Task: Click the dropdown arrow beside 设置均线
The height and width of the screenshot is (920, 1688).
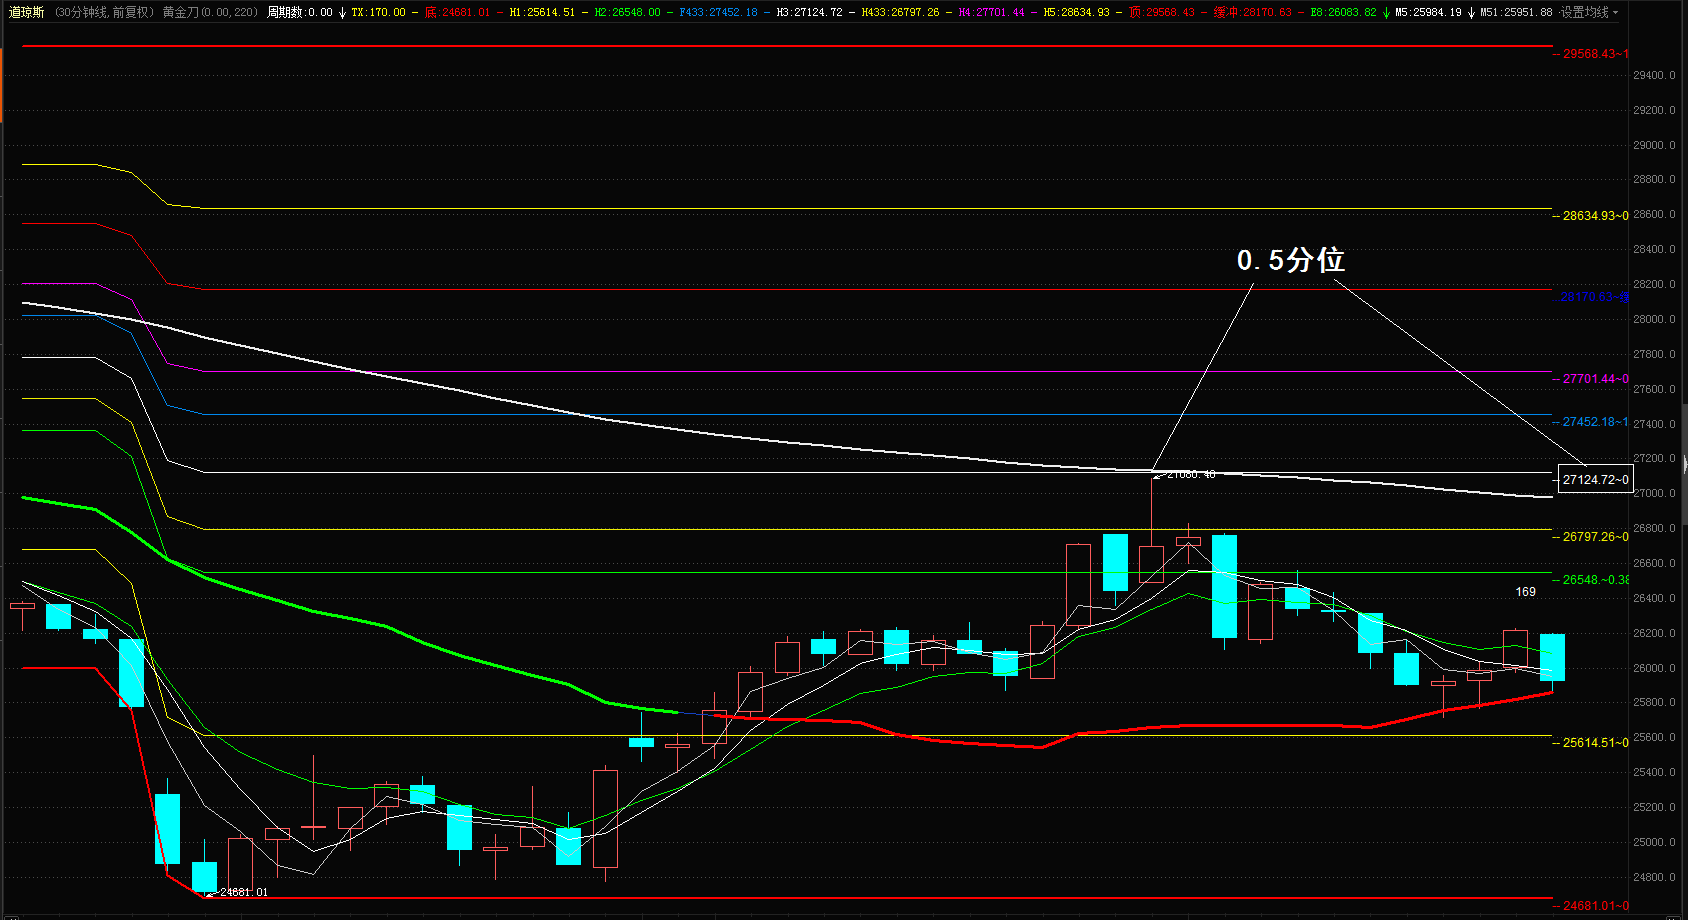Action: coord(1615,13)
